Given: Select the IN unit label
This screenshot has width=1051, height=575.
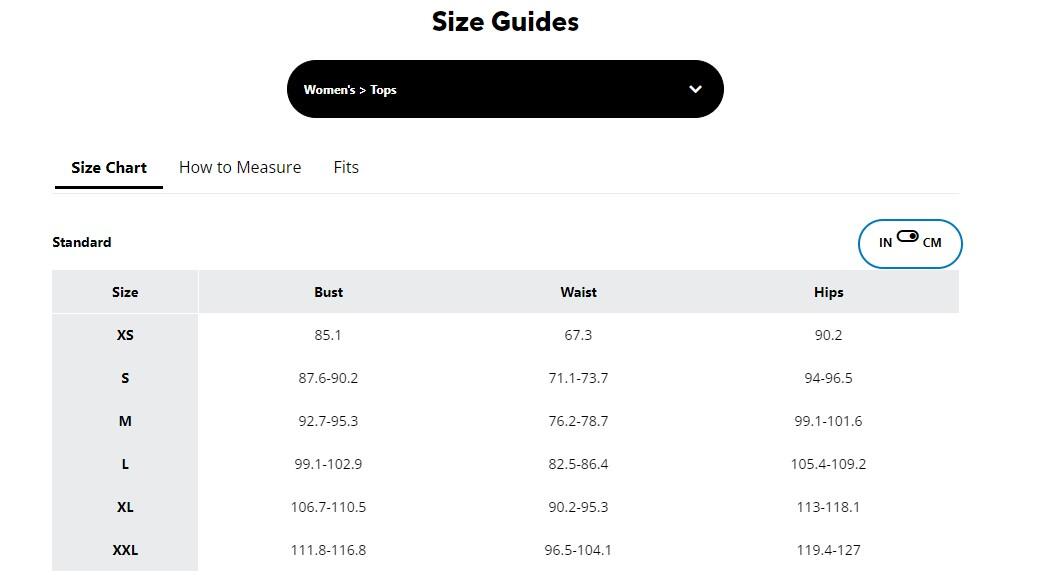Looking at the screenshot, I should [885, 243].
